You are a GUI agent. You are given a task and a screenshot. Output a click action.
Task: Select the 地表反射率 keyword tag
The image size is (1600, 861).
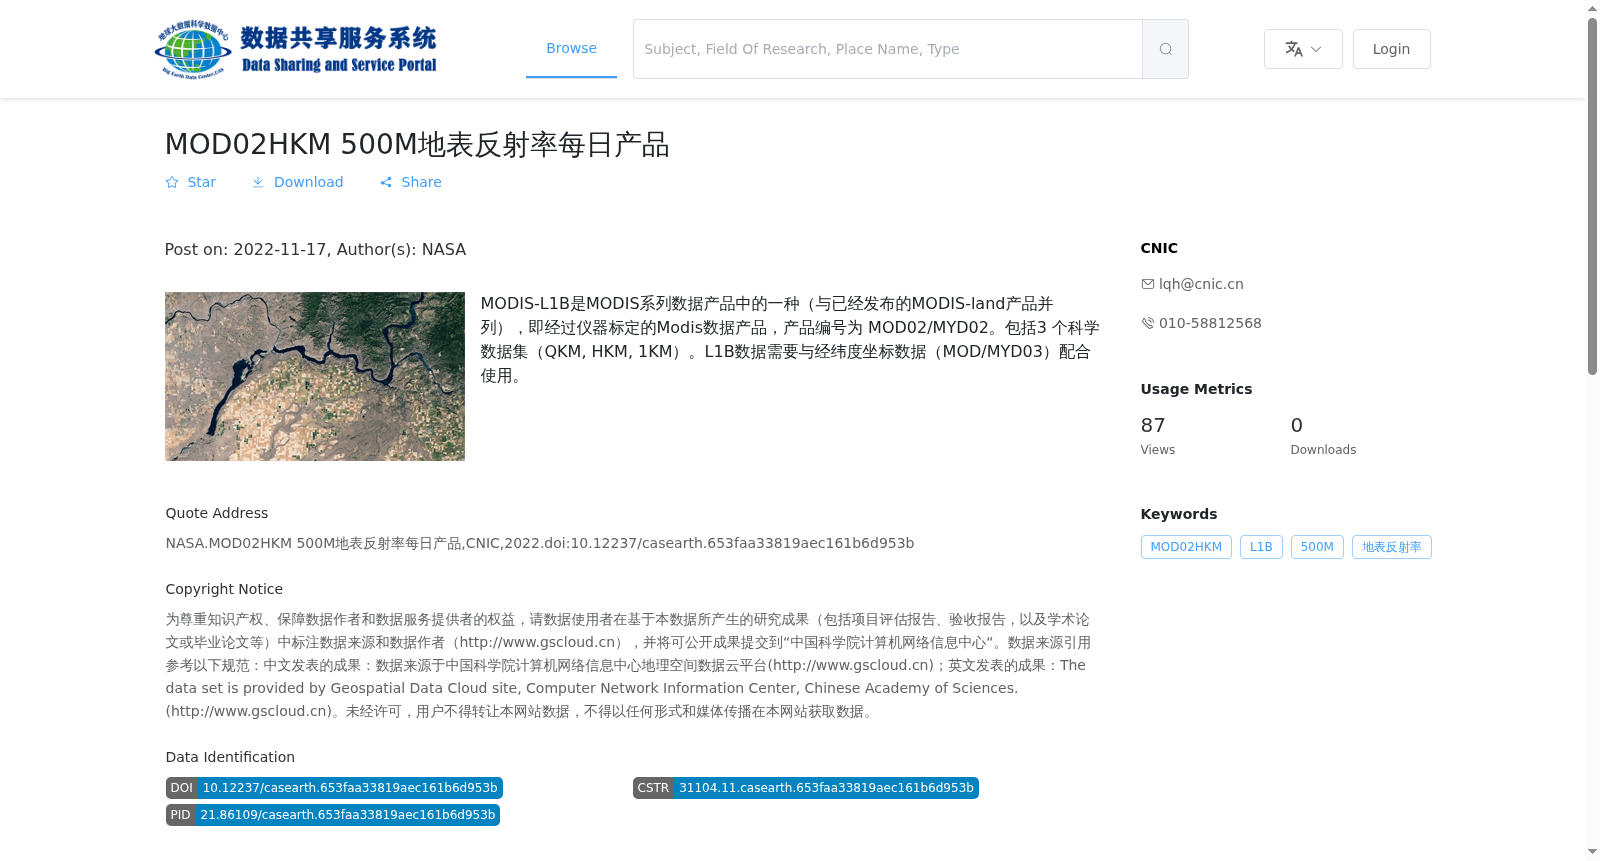1392,547
